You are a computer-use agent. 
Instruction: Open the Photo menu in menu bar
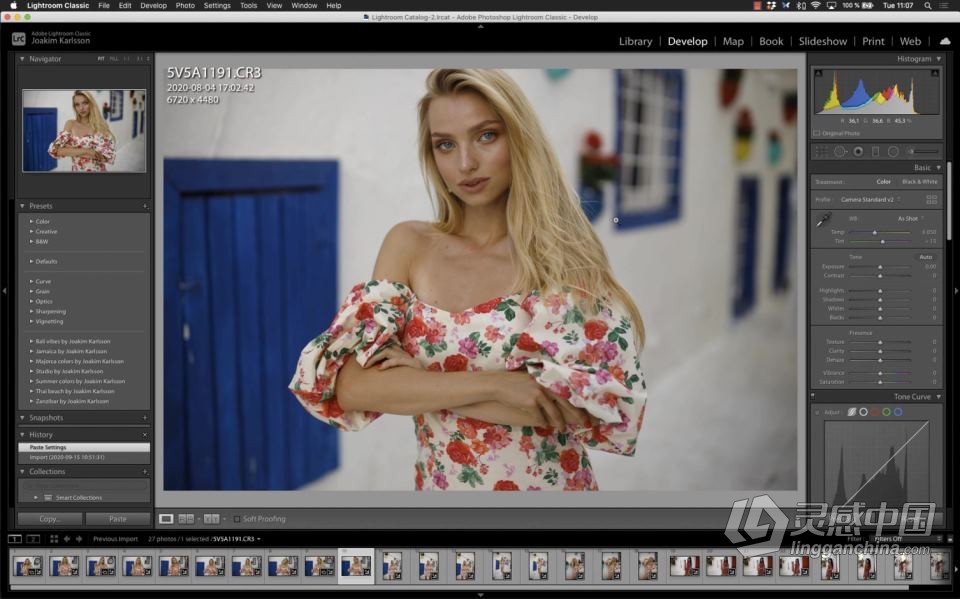coord(185,6)
